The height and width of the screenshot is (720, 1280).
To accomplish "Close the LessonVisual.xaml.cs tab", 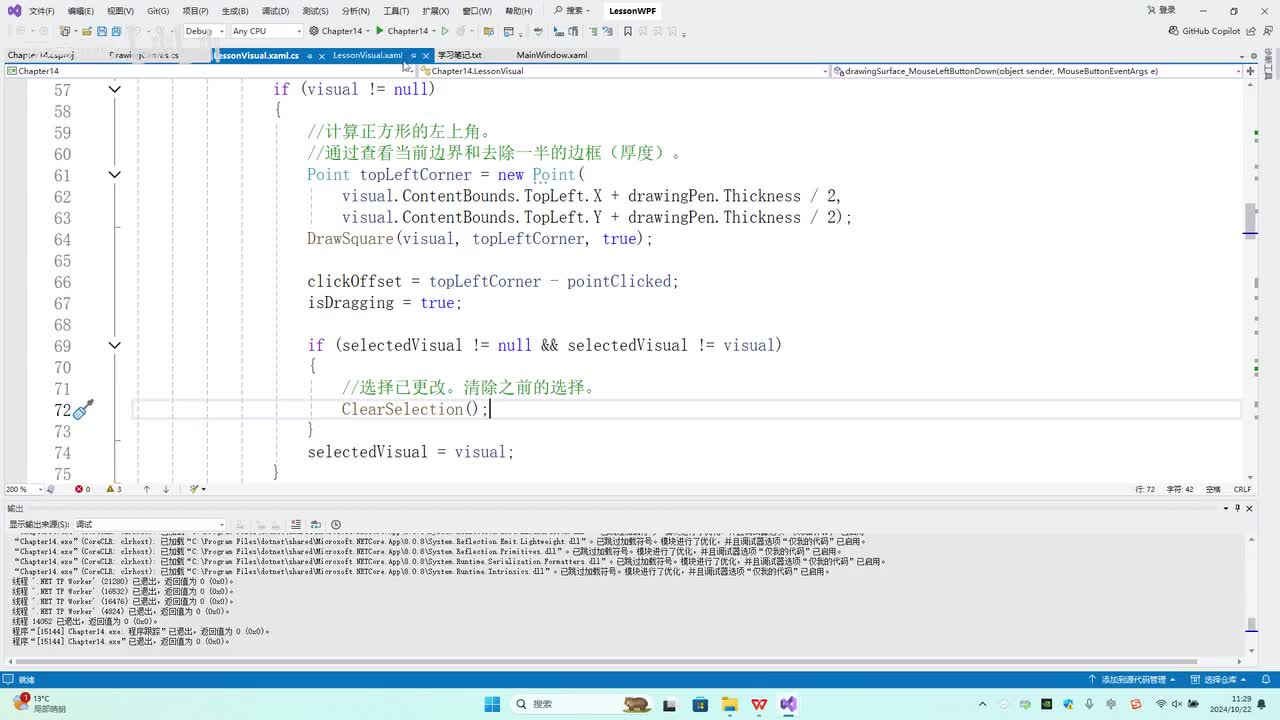I will click(x=321, y=56).
